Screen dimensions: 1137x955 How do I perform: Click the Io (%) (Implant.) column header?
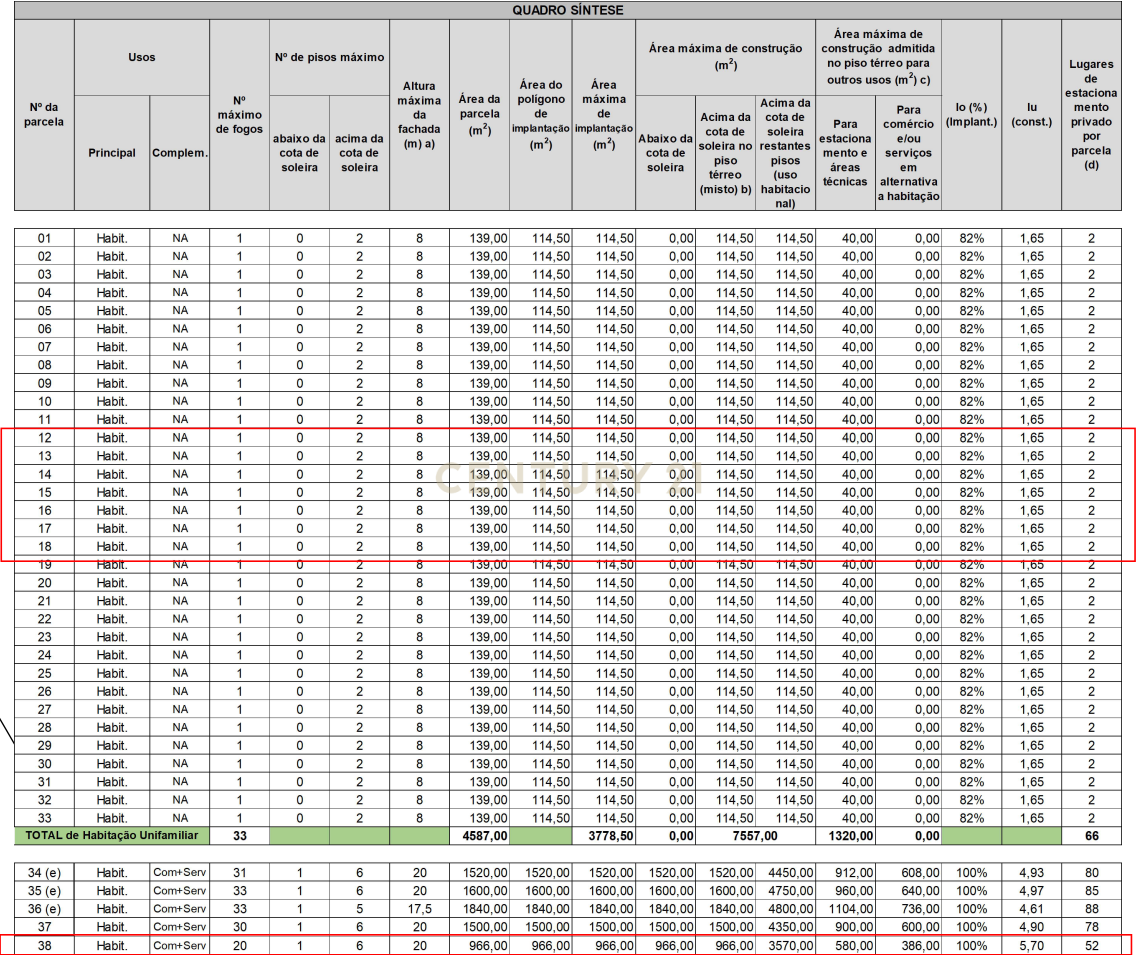tap(971, 114)
